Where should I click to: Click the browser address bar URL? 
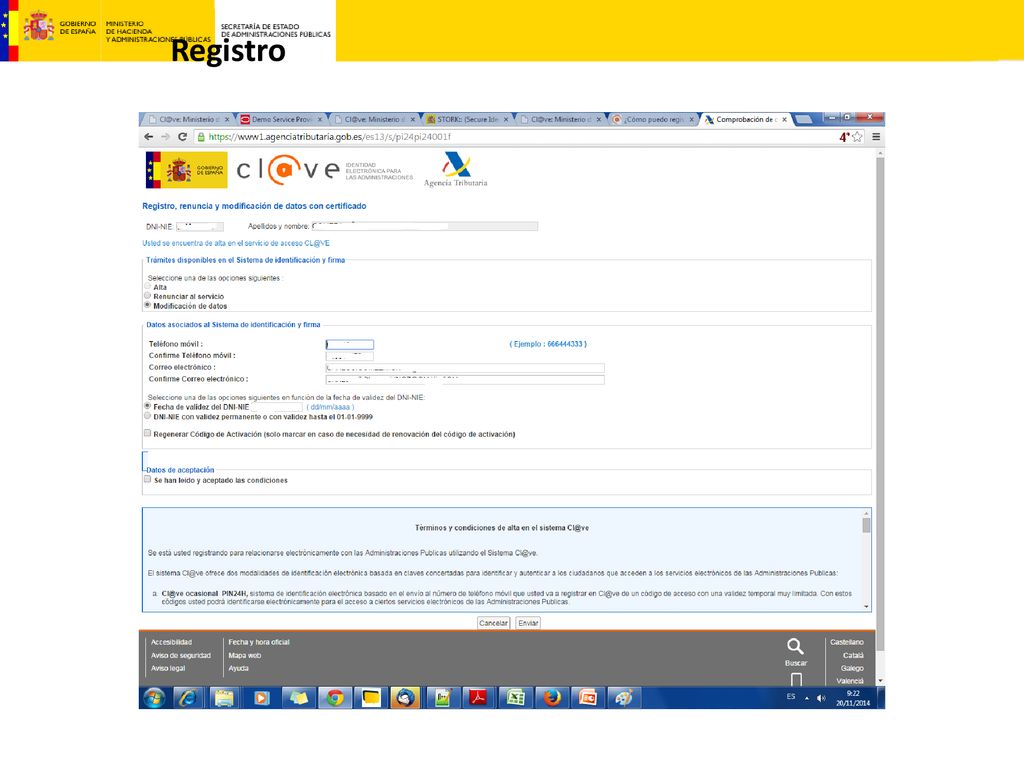330,137
